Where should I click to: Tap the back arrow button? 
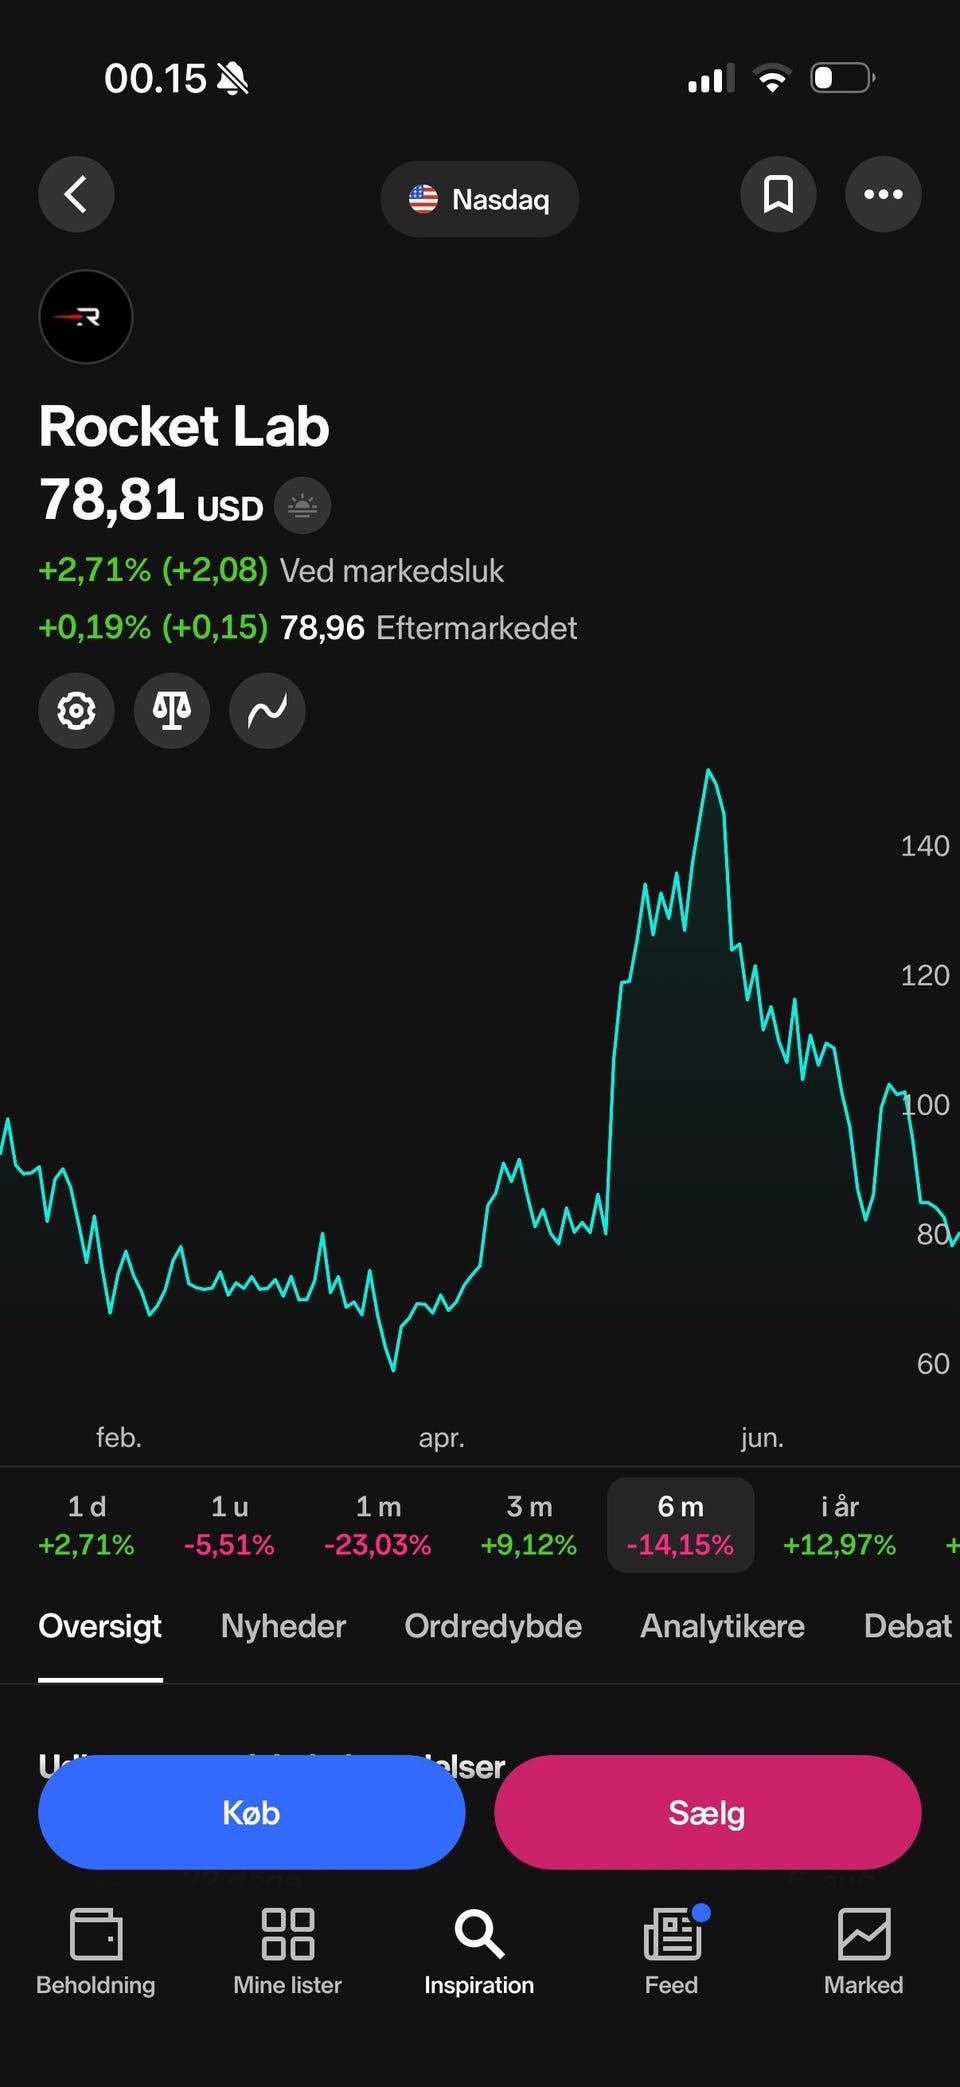point(76,194)
